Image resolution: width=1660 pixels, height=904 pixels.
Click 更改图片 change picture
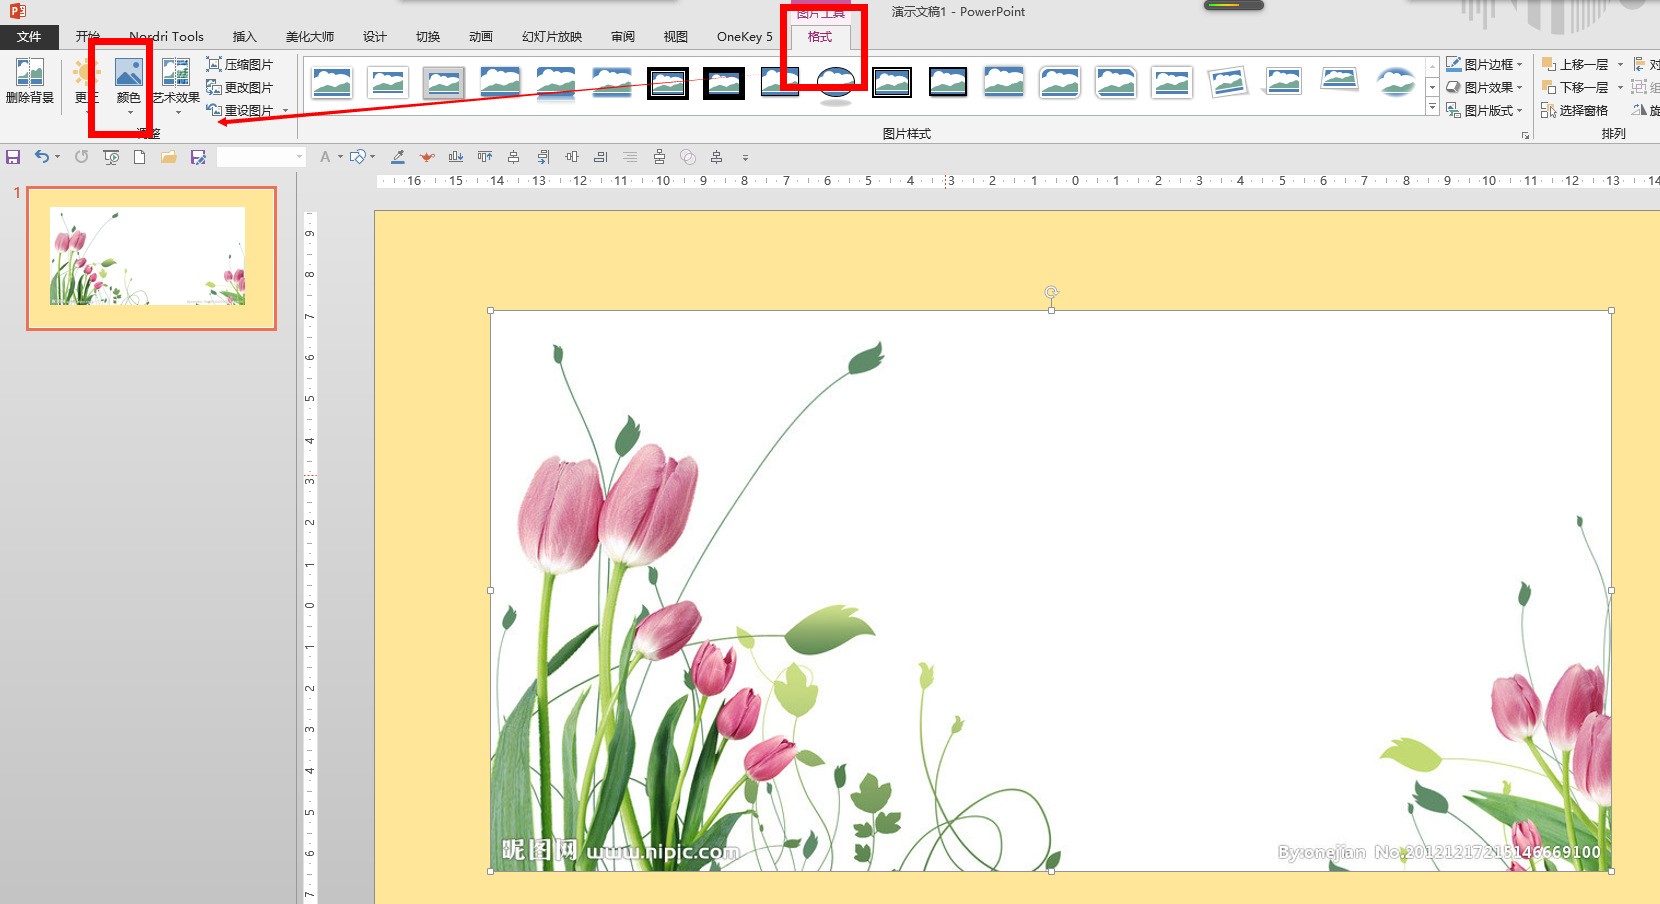[x=240, y=87]
